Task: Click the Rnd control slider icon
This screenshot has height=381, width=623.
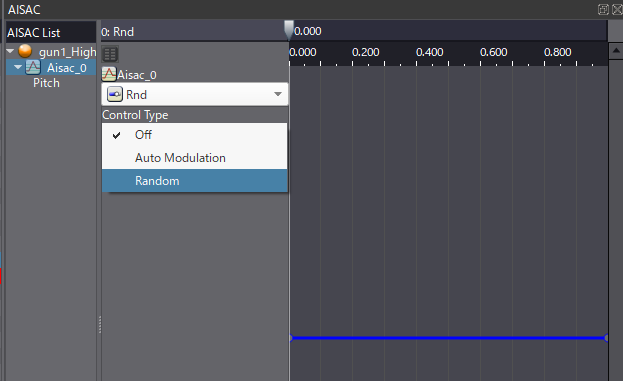Action: click(x=115, y=95)
